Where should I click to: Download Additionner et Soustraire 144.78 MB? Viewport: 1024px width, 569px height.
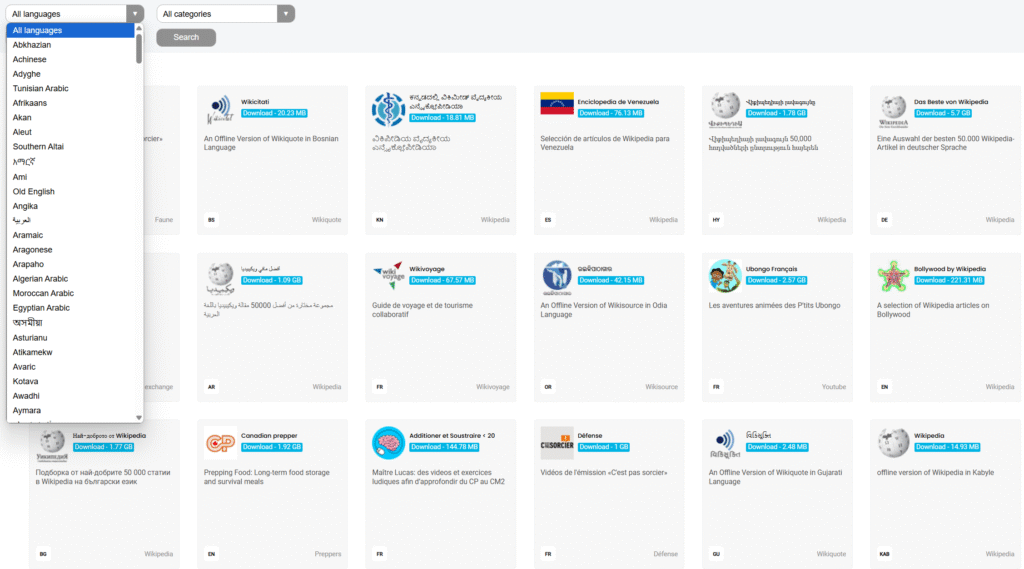(x=445, y=447)
